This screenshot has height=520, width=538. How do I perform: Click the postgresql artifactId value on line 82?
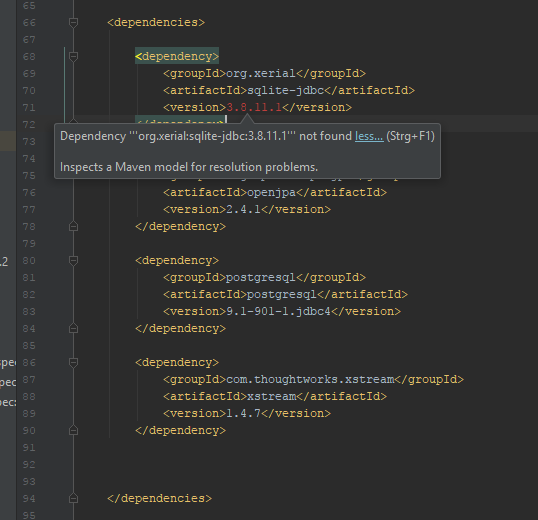pos(282,294)
